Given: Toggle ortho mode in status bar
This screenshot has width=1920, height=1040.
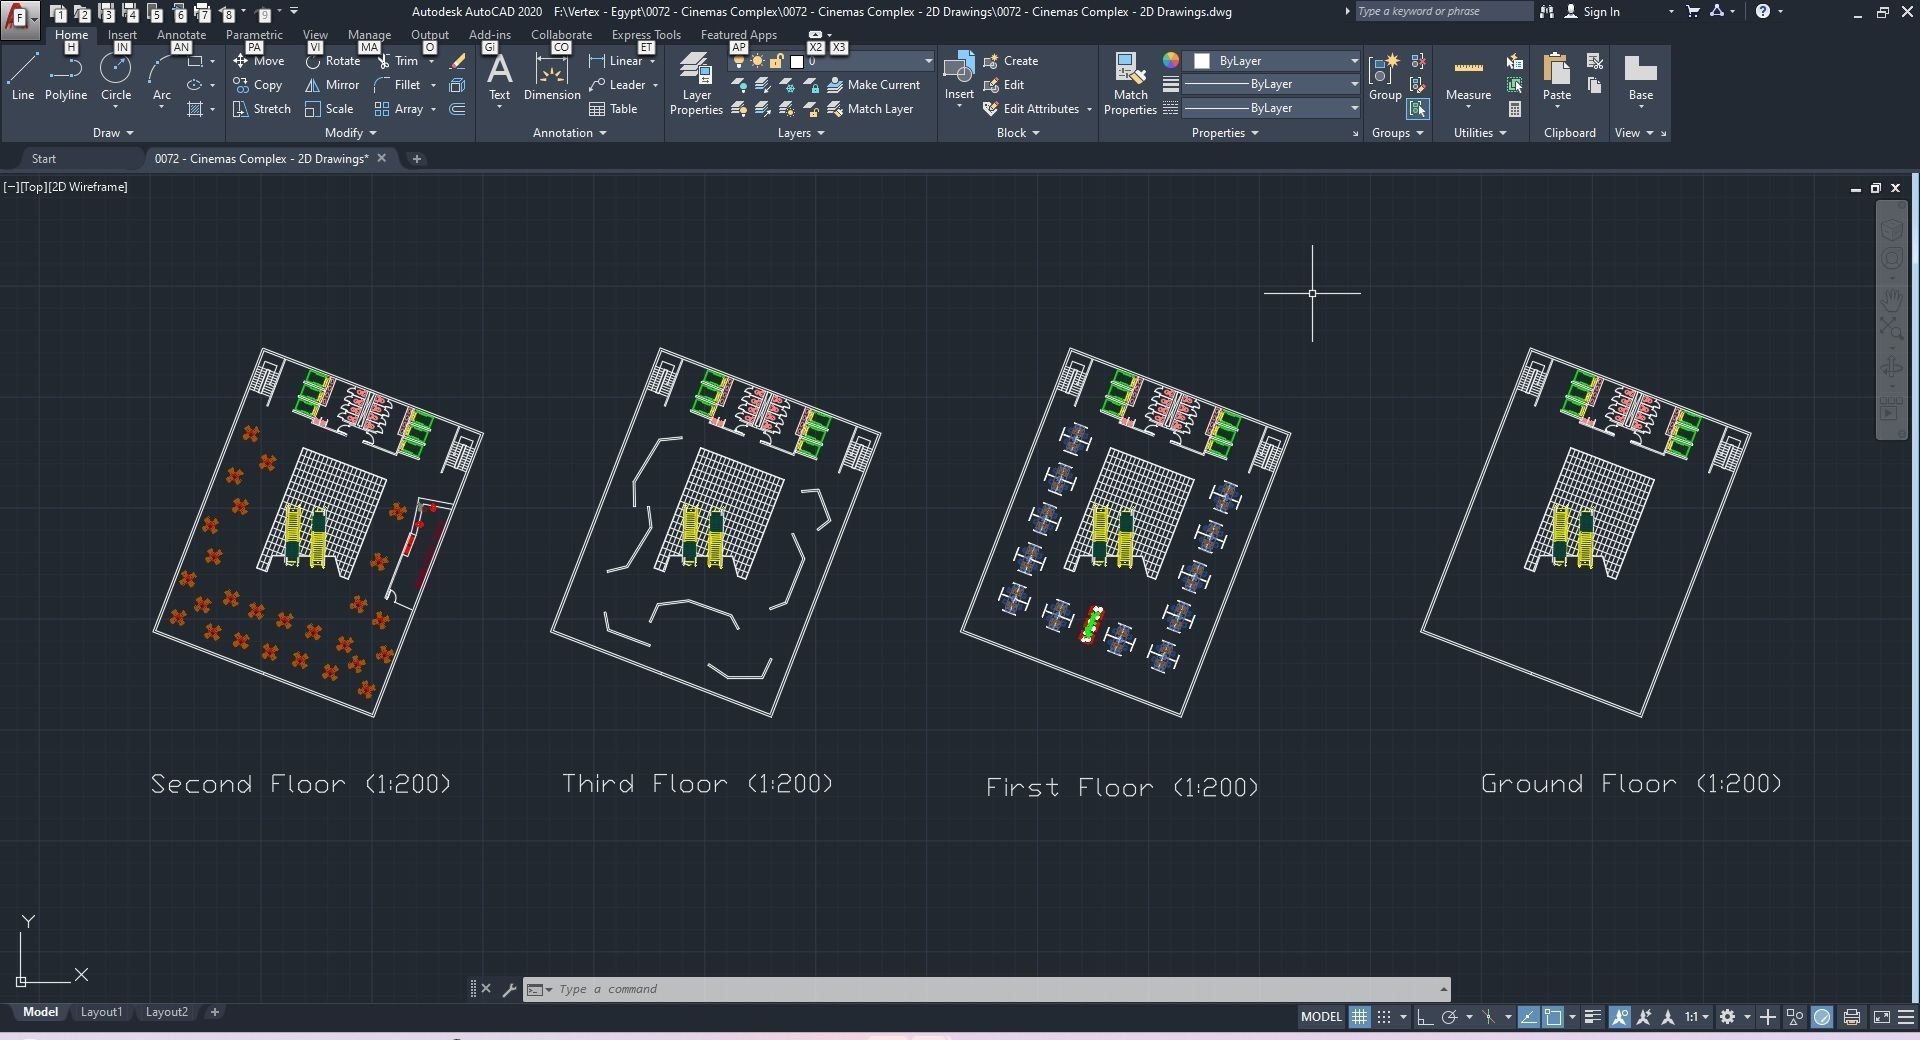Looking at the screenshot, I should [x=1425, y=1017].
